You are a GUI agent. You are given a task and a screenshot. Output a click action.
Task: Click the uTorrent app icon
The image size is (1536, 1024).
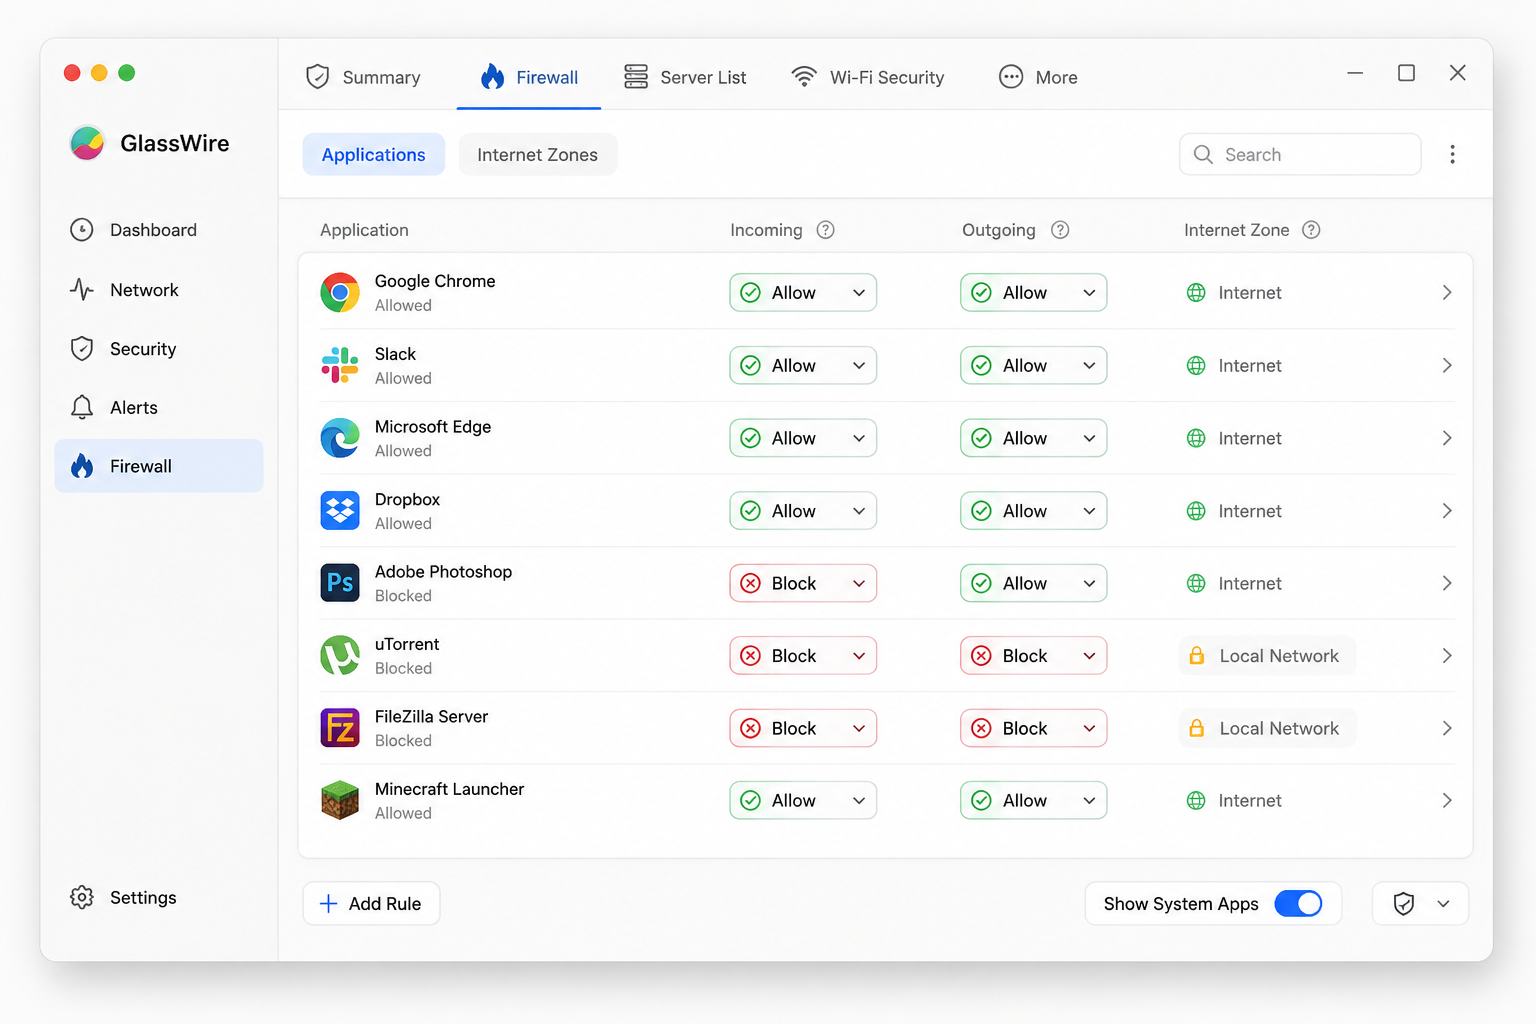pyautogui.click(x=340, y=656)
